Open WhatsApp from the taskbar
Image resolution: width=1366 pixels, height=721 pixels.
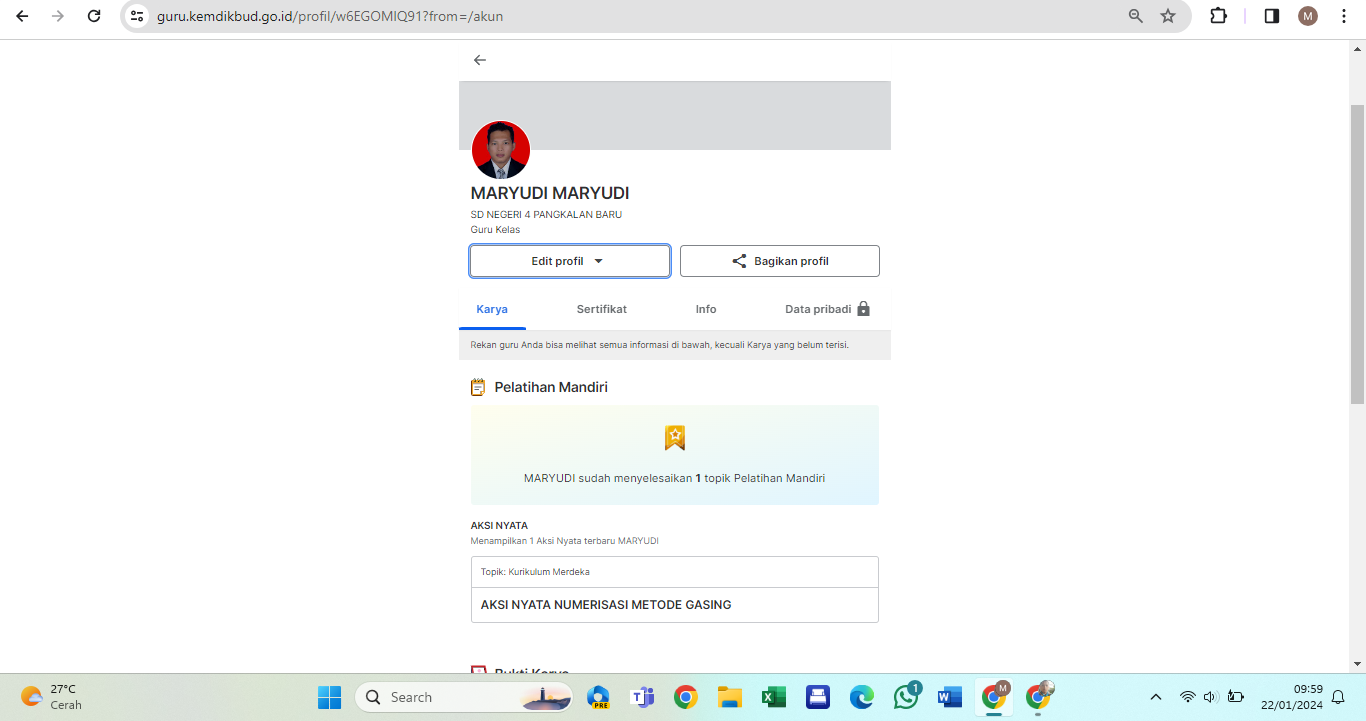[907, 696]
